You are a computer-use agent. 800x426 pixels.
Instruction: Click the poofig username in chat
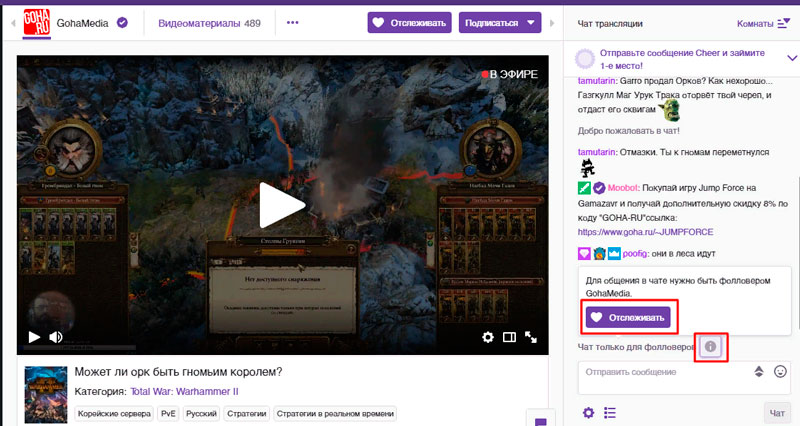[x=635, y=254]
